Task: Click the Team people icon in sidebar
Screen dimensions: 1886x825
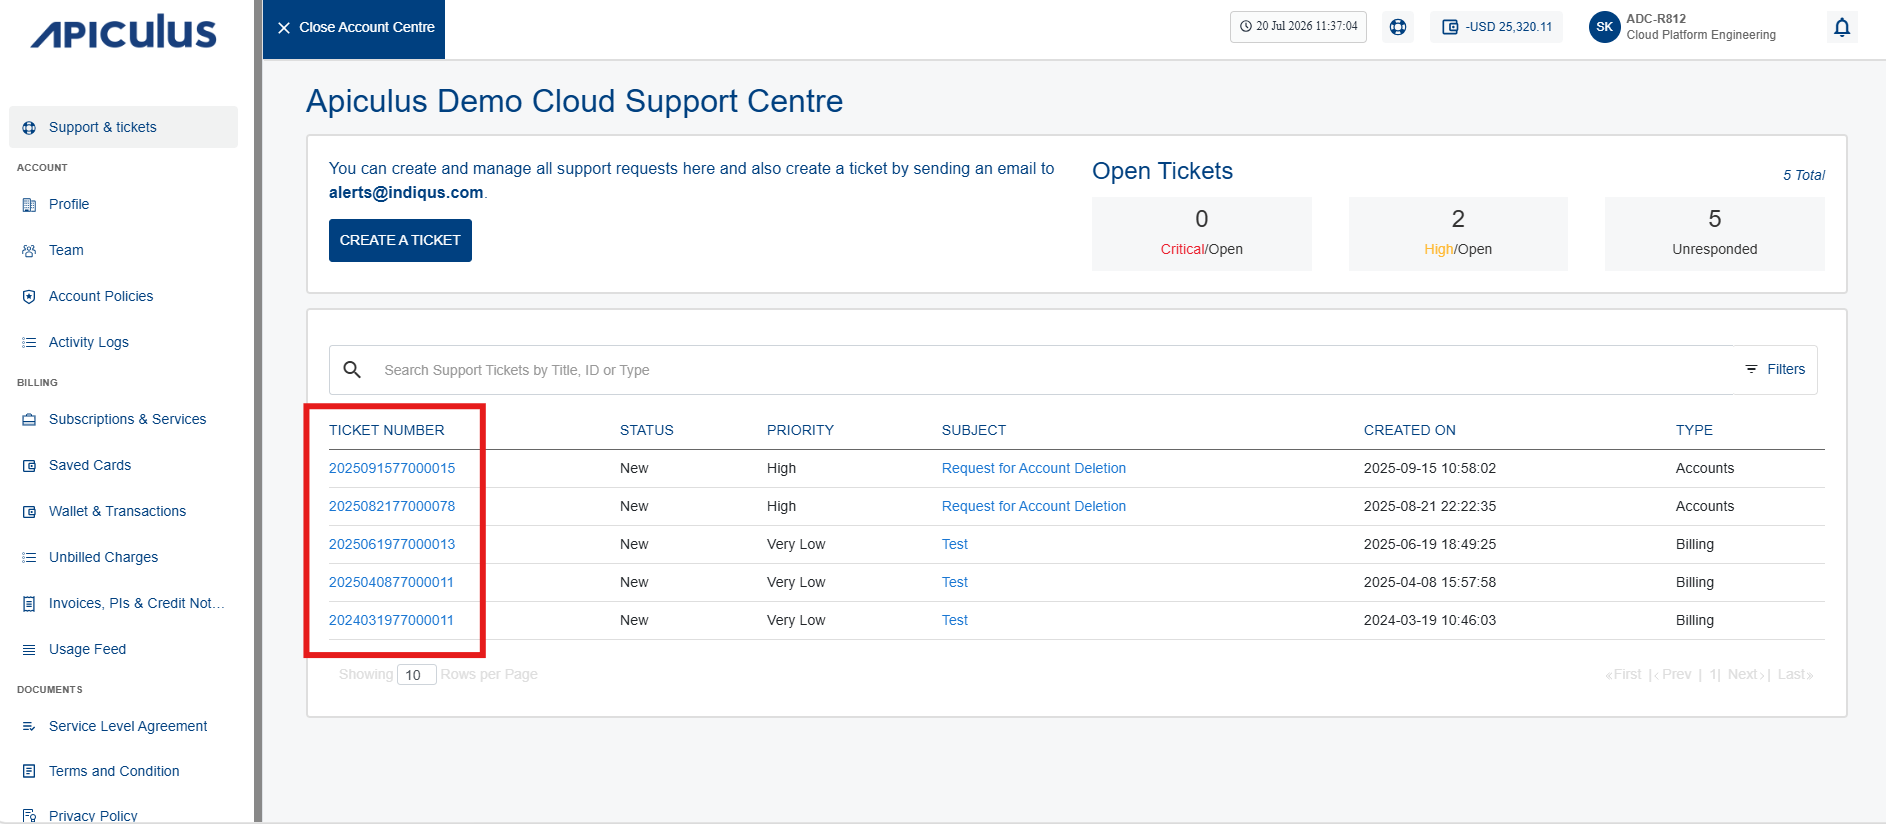Action: click(x=29, y=251)
